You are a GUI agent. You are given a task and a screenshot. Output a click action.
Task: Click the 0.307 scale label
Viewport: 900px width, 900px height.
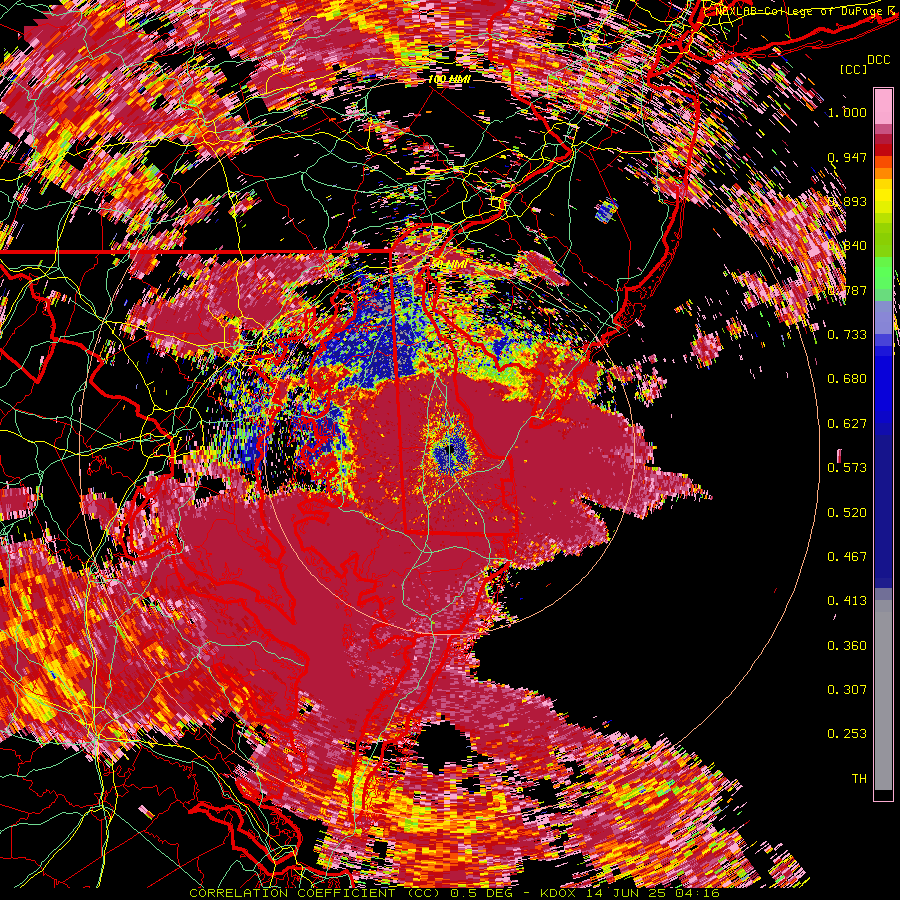(x=847, y=690)
